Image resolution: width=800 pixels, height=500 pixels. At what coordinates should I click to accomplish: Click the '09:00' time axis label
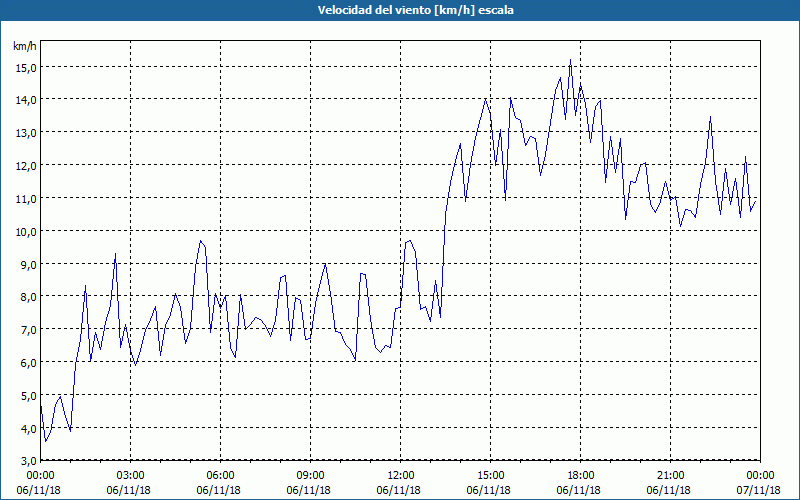(310, 476)
